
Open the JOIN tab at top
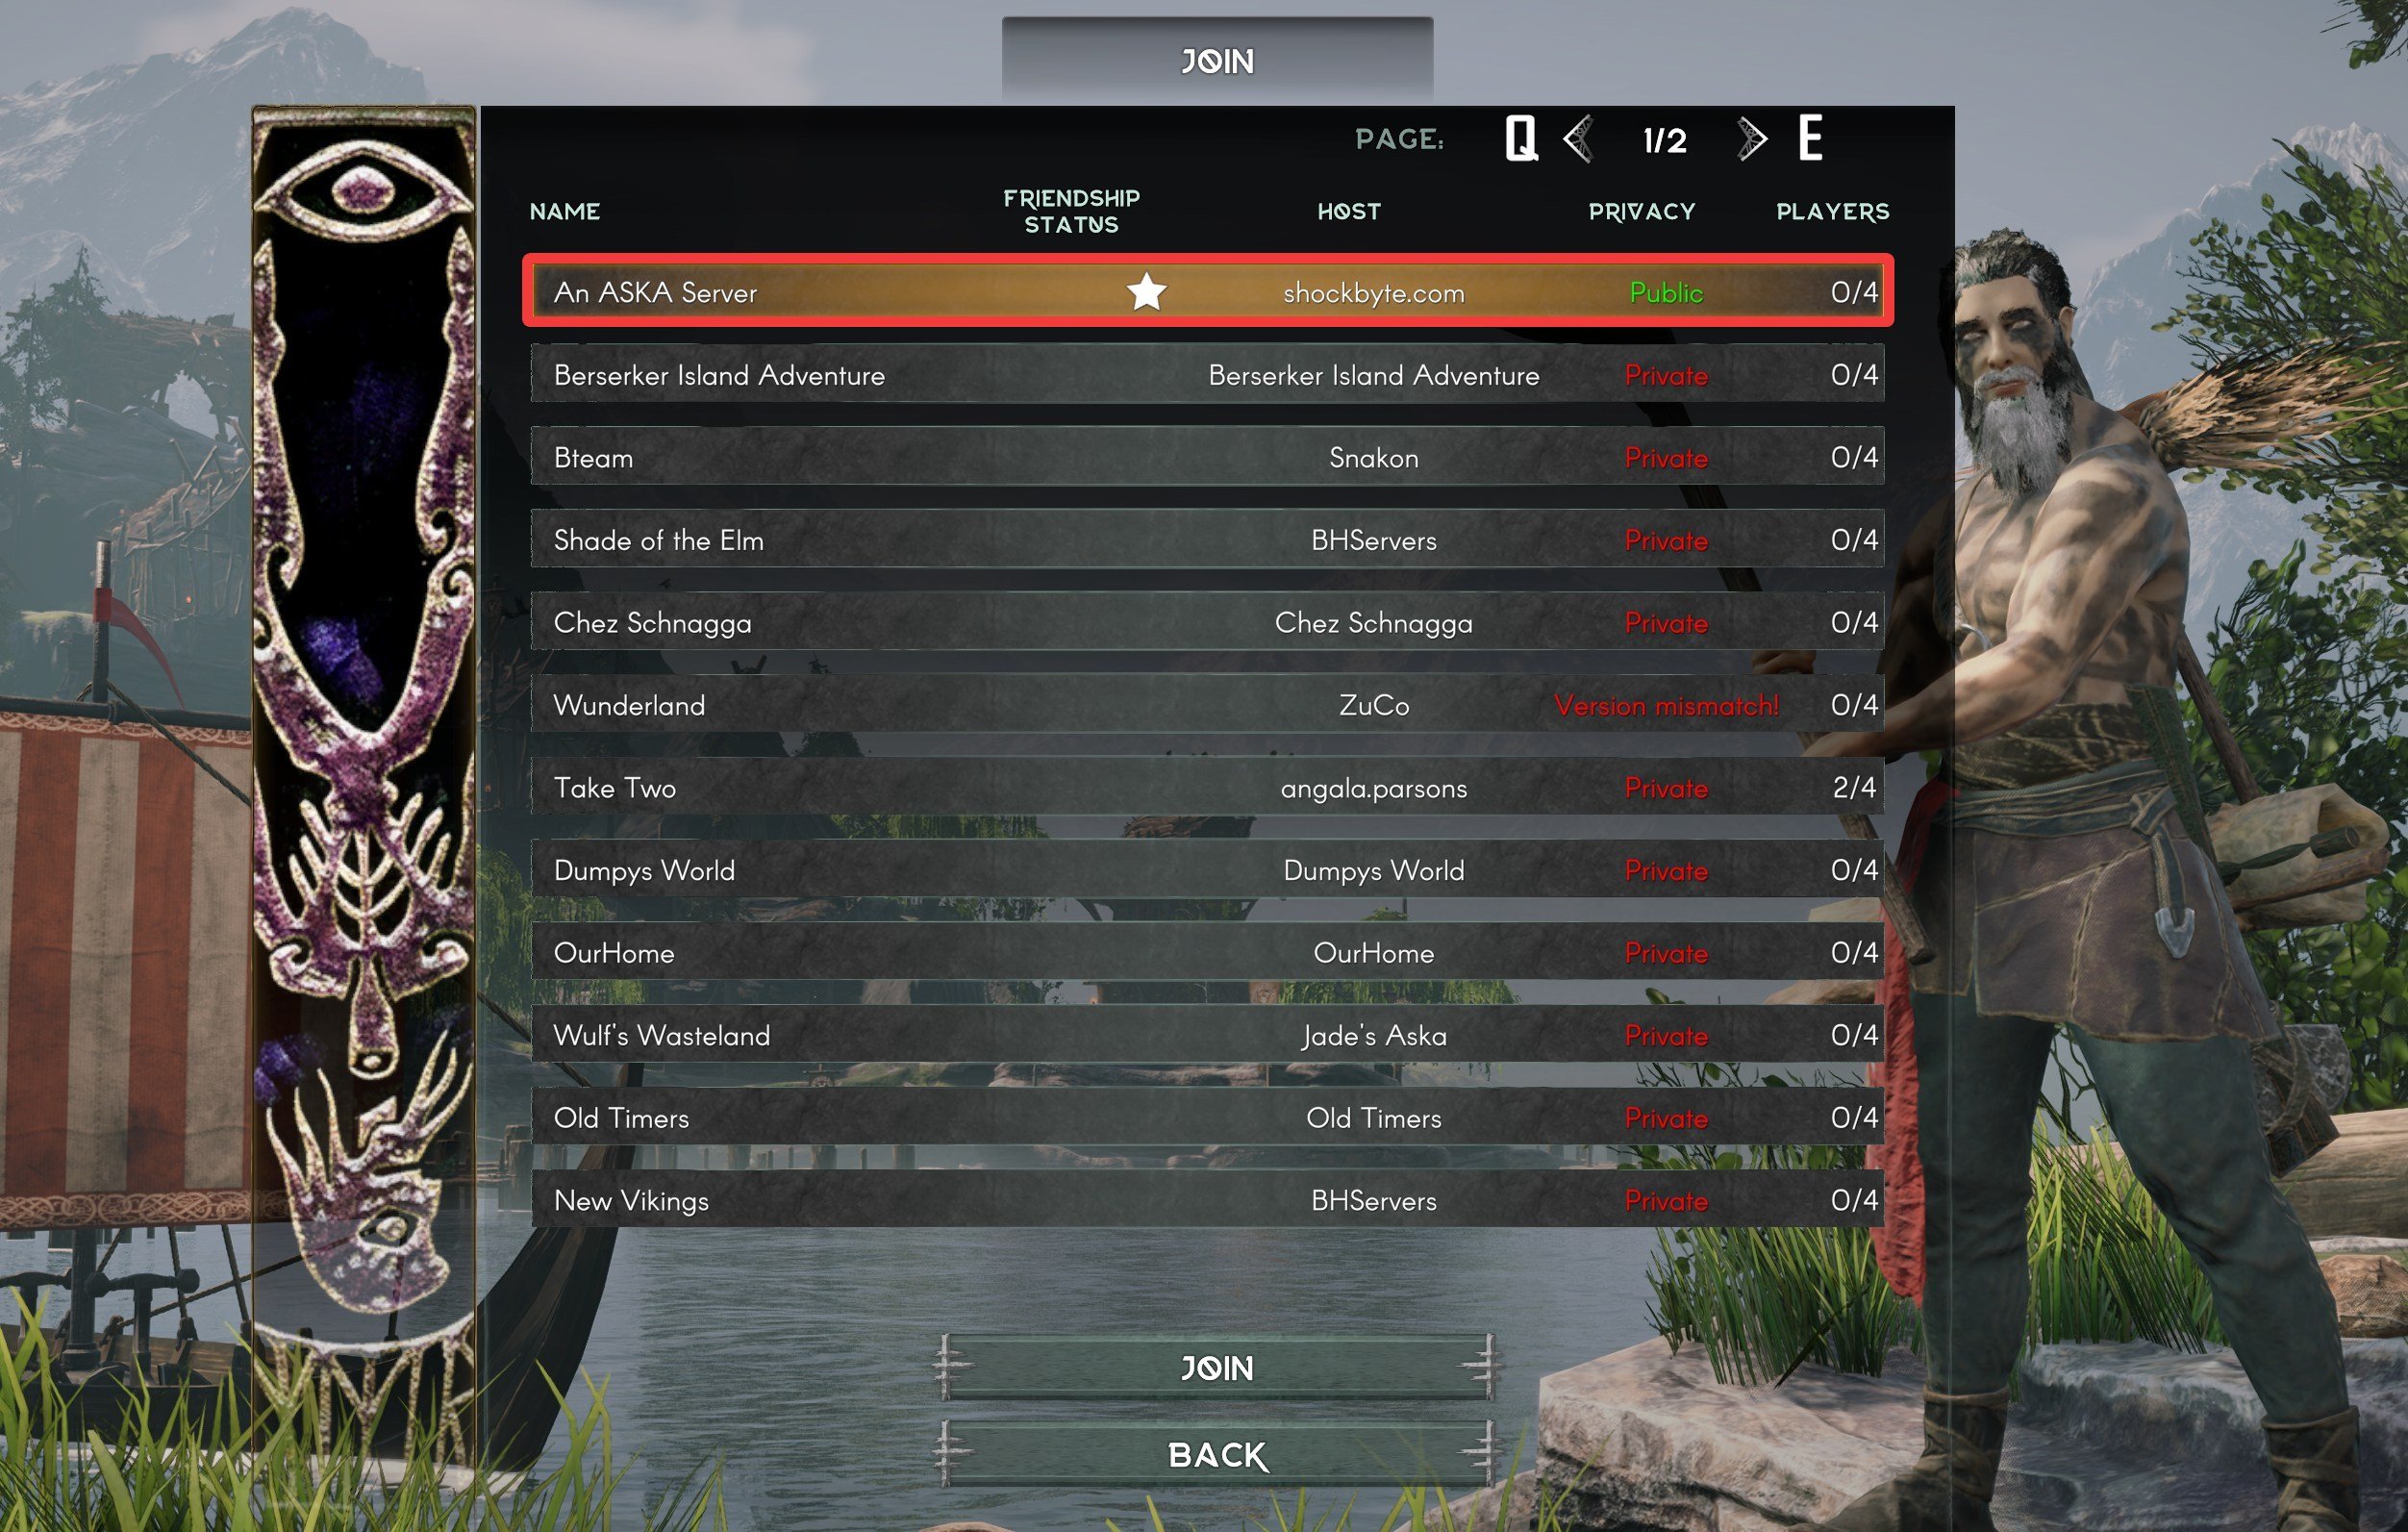[1217, 60]
